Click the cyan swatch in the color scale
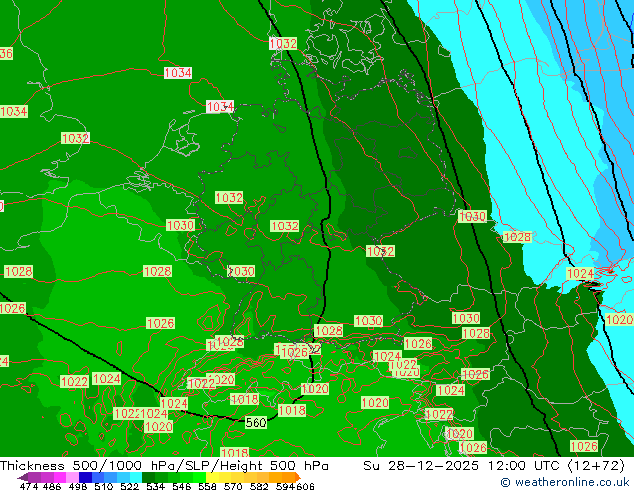Viewport: 634px width, 490px height. click(136, 477)
